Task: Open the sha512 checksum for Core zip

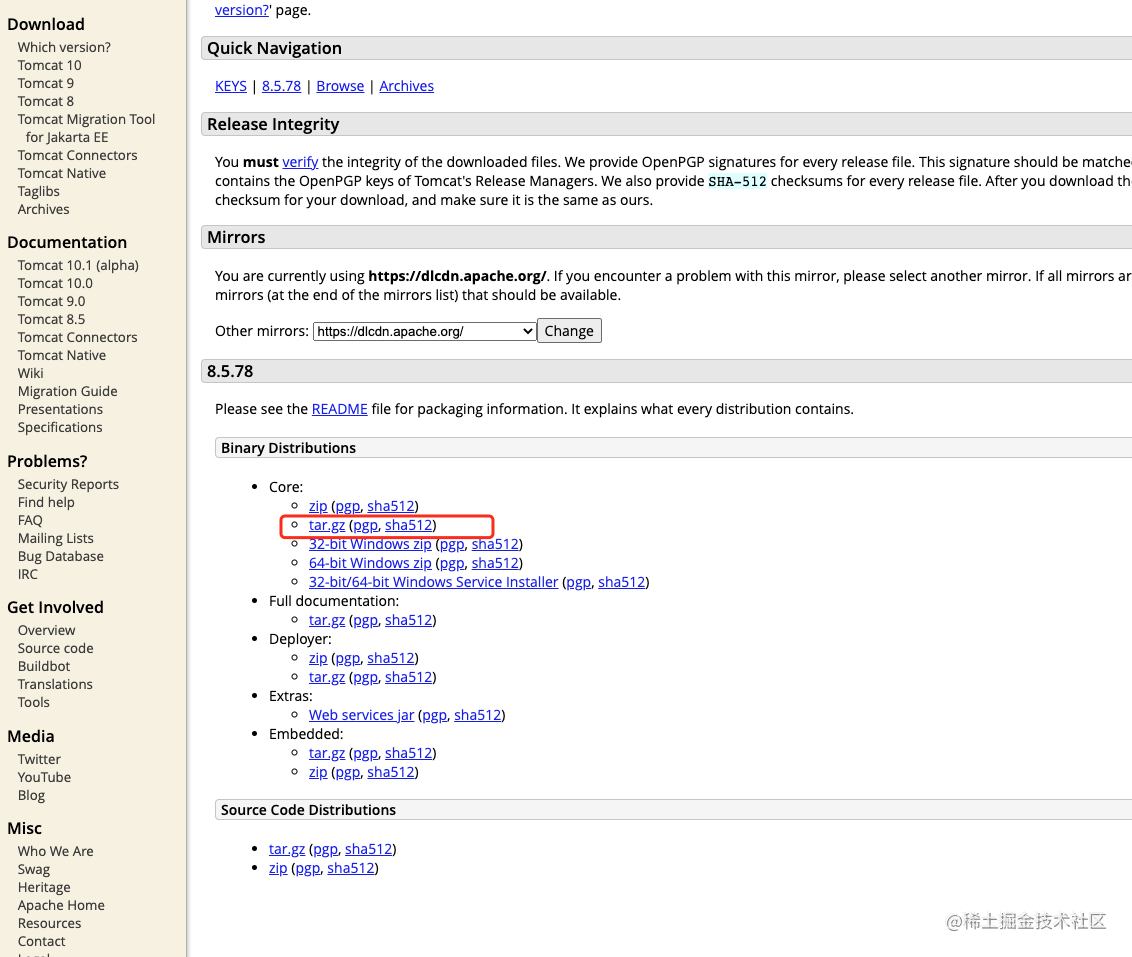Action: (x=391, y=506)
